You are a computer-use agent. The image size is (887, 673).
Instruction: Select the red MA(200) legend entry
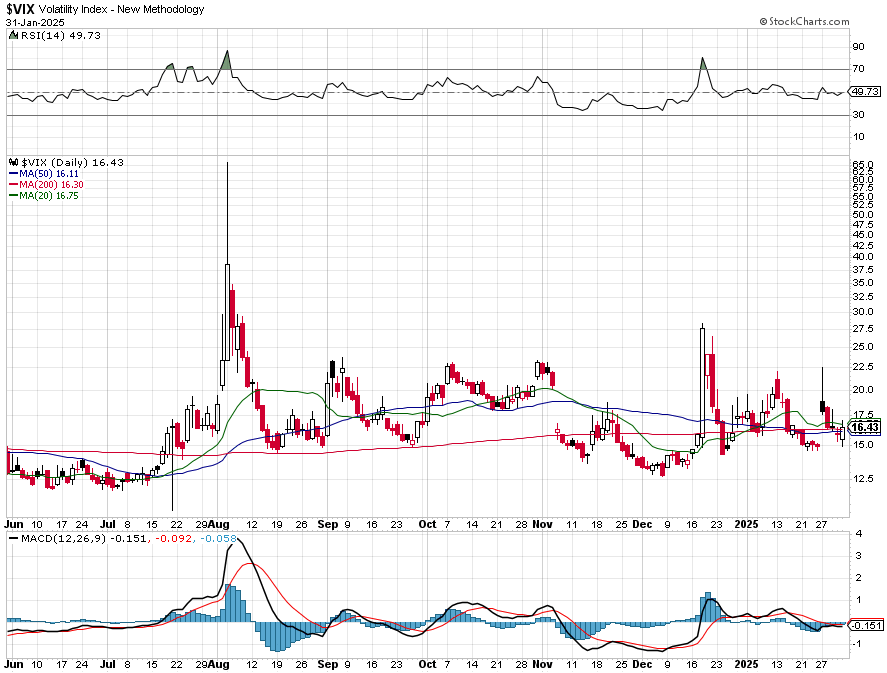tap(46, 184)
